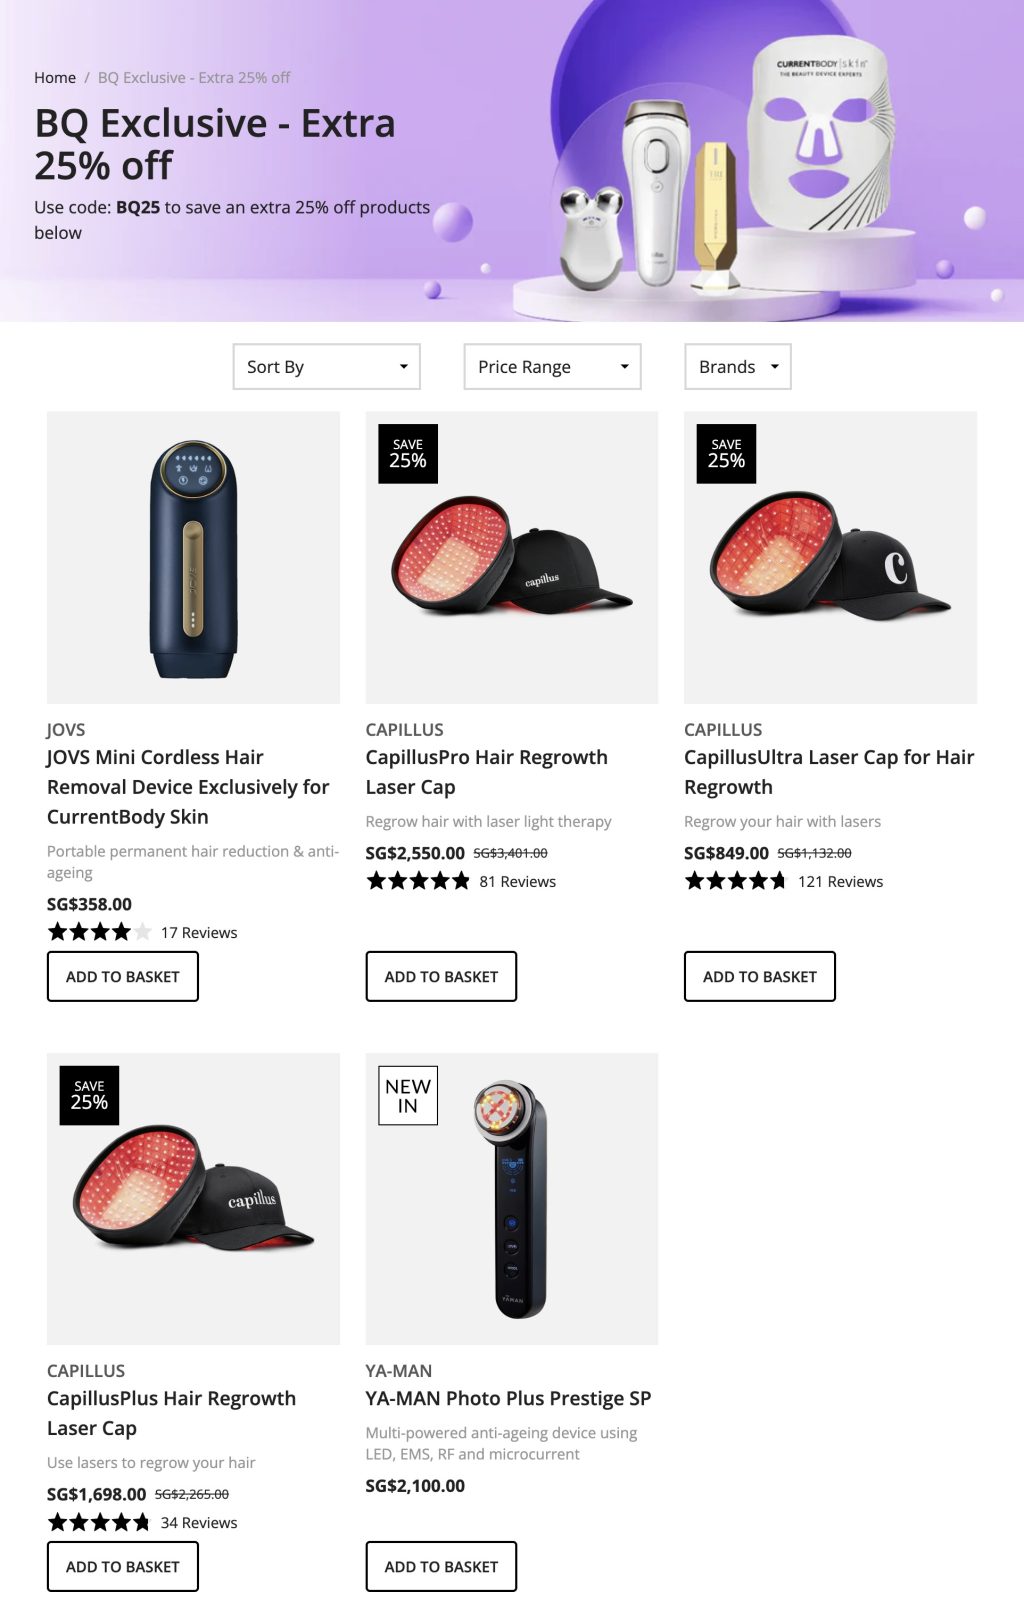Add CapillusUltra Laser Cap to basket

[759, 976]
